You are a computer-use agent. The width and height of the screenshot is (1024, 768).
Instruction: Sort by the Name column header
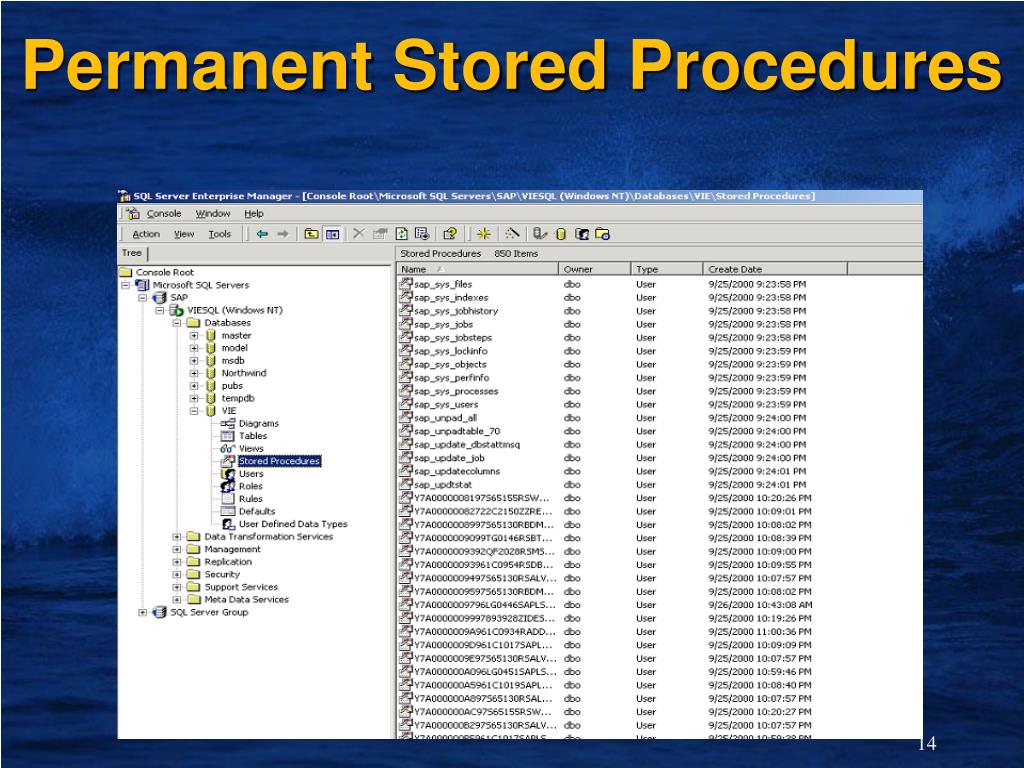tap(478, 269)
